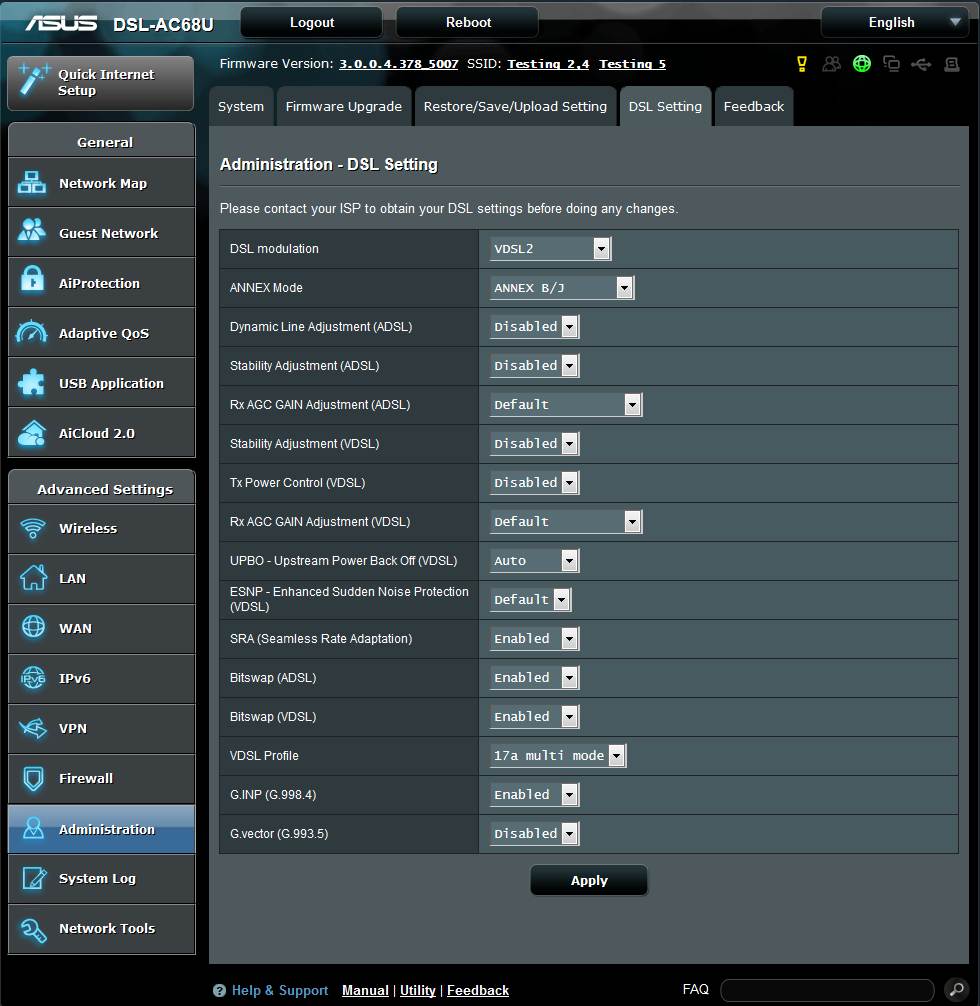Open Rx AGC GAIN Adjustment (ADSL) dropdown
Image resolution: width=980 pixels, height=1006 pixels.
coord(565,405)
